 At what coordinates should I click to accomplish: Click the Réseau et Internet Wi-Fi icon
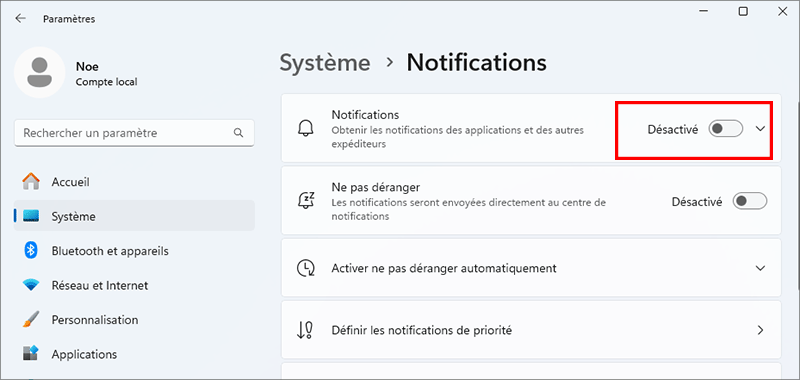31,285
